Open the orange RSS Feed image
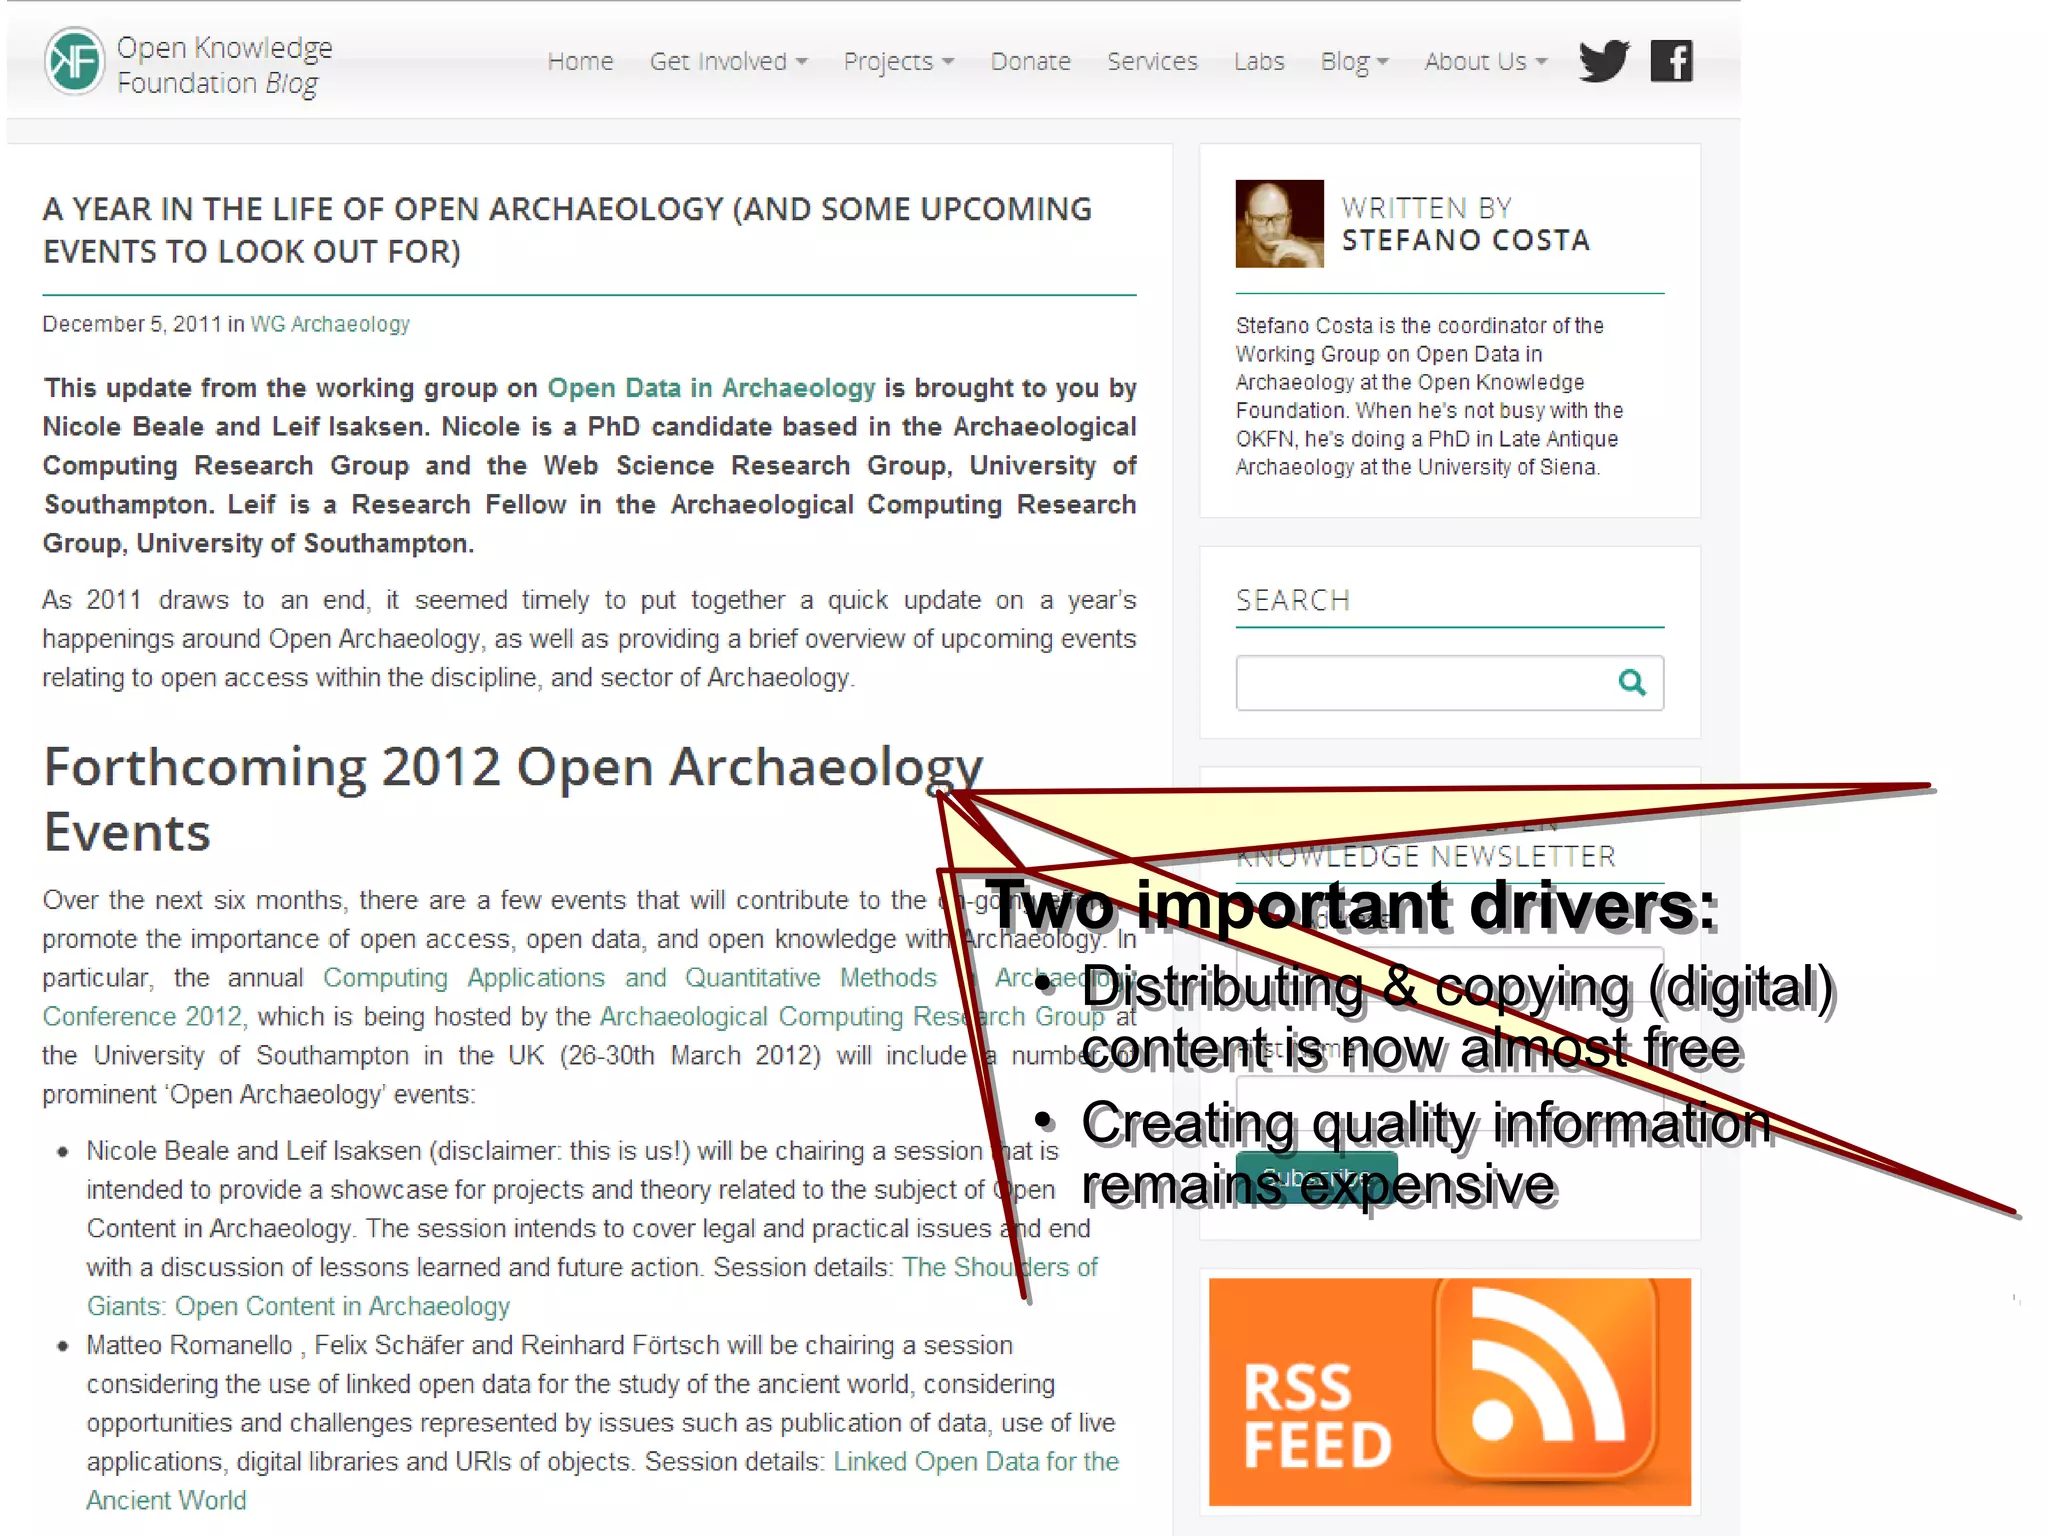 click(x=1449, y=1391)
